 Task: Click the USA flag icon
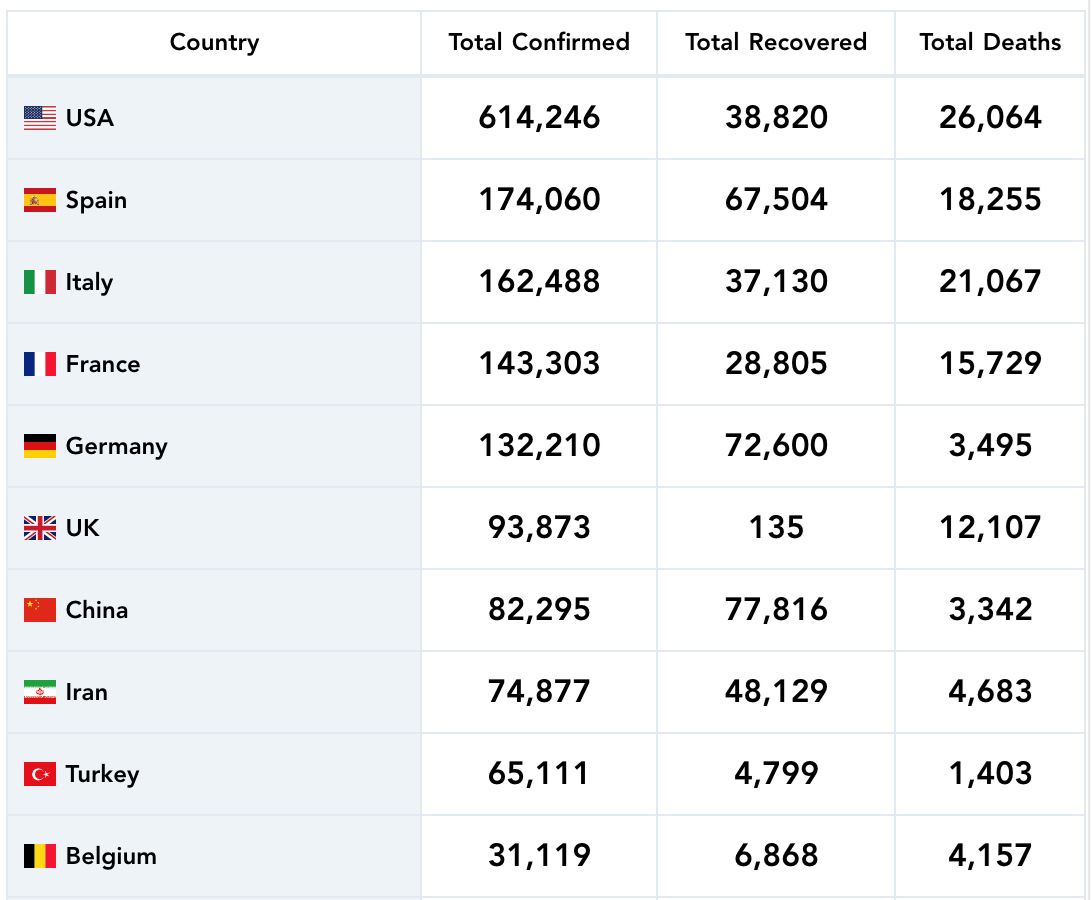40,118
